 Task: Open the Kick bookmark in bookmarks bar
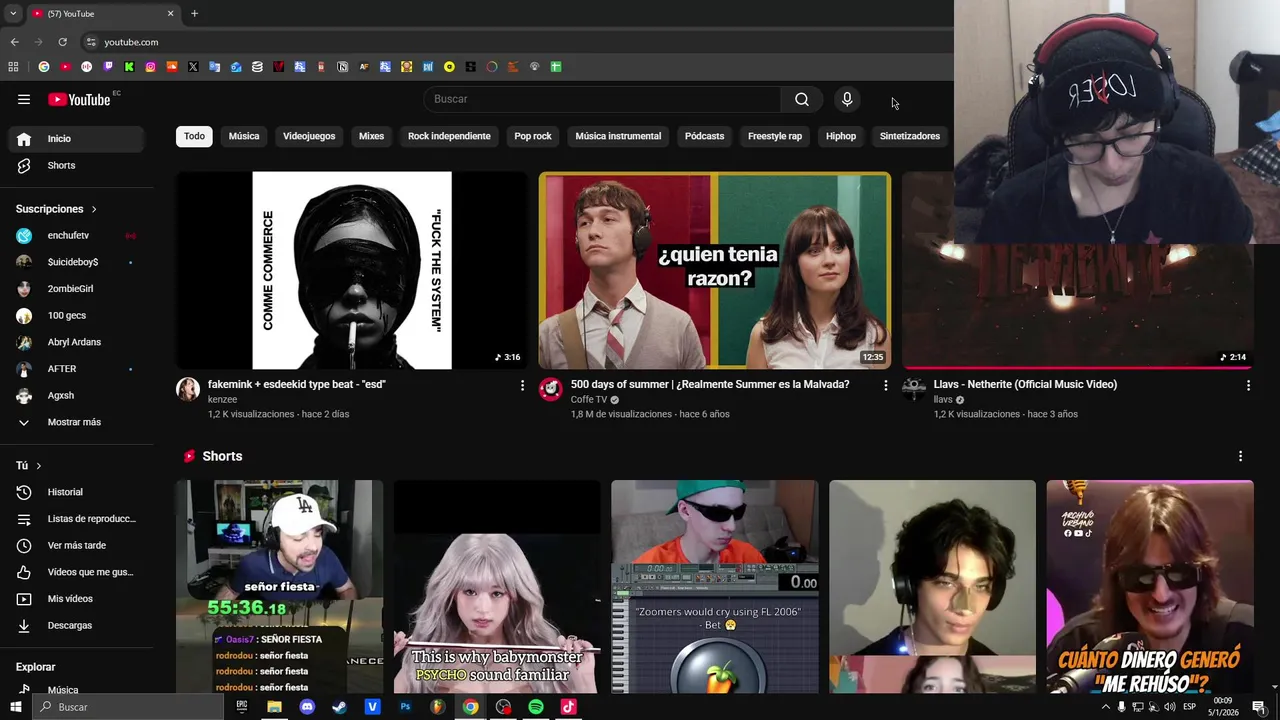coord(129,67)
